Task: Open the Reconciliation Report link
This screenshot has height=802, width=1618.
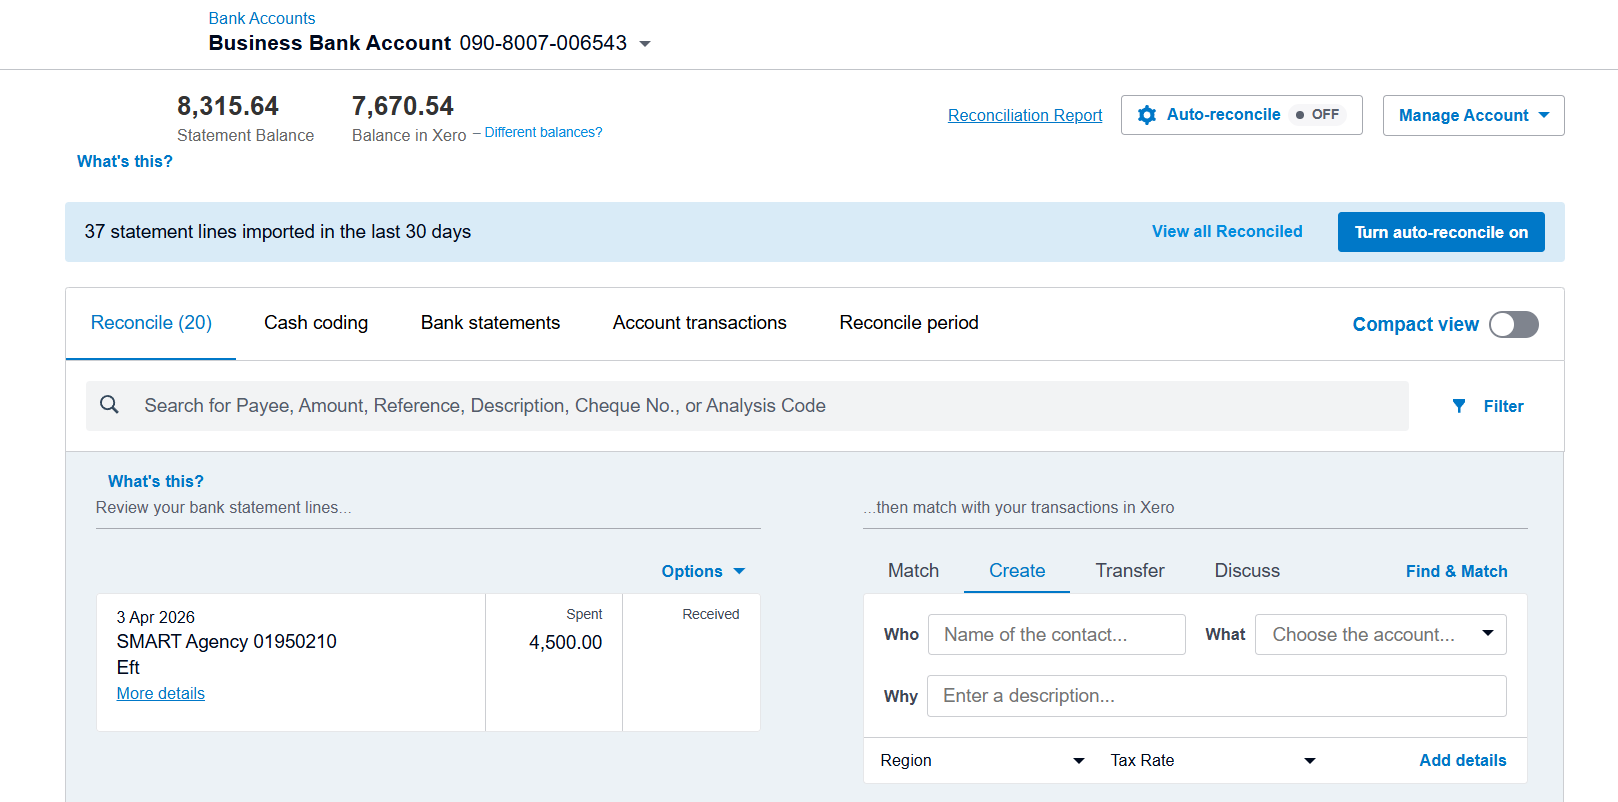Action: tap(1025, 115)
